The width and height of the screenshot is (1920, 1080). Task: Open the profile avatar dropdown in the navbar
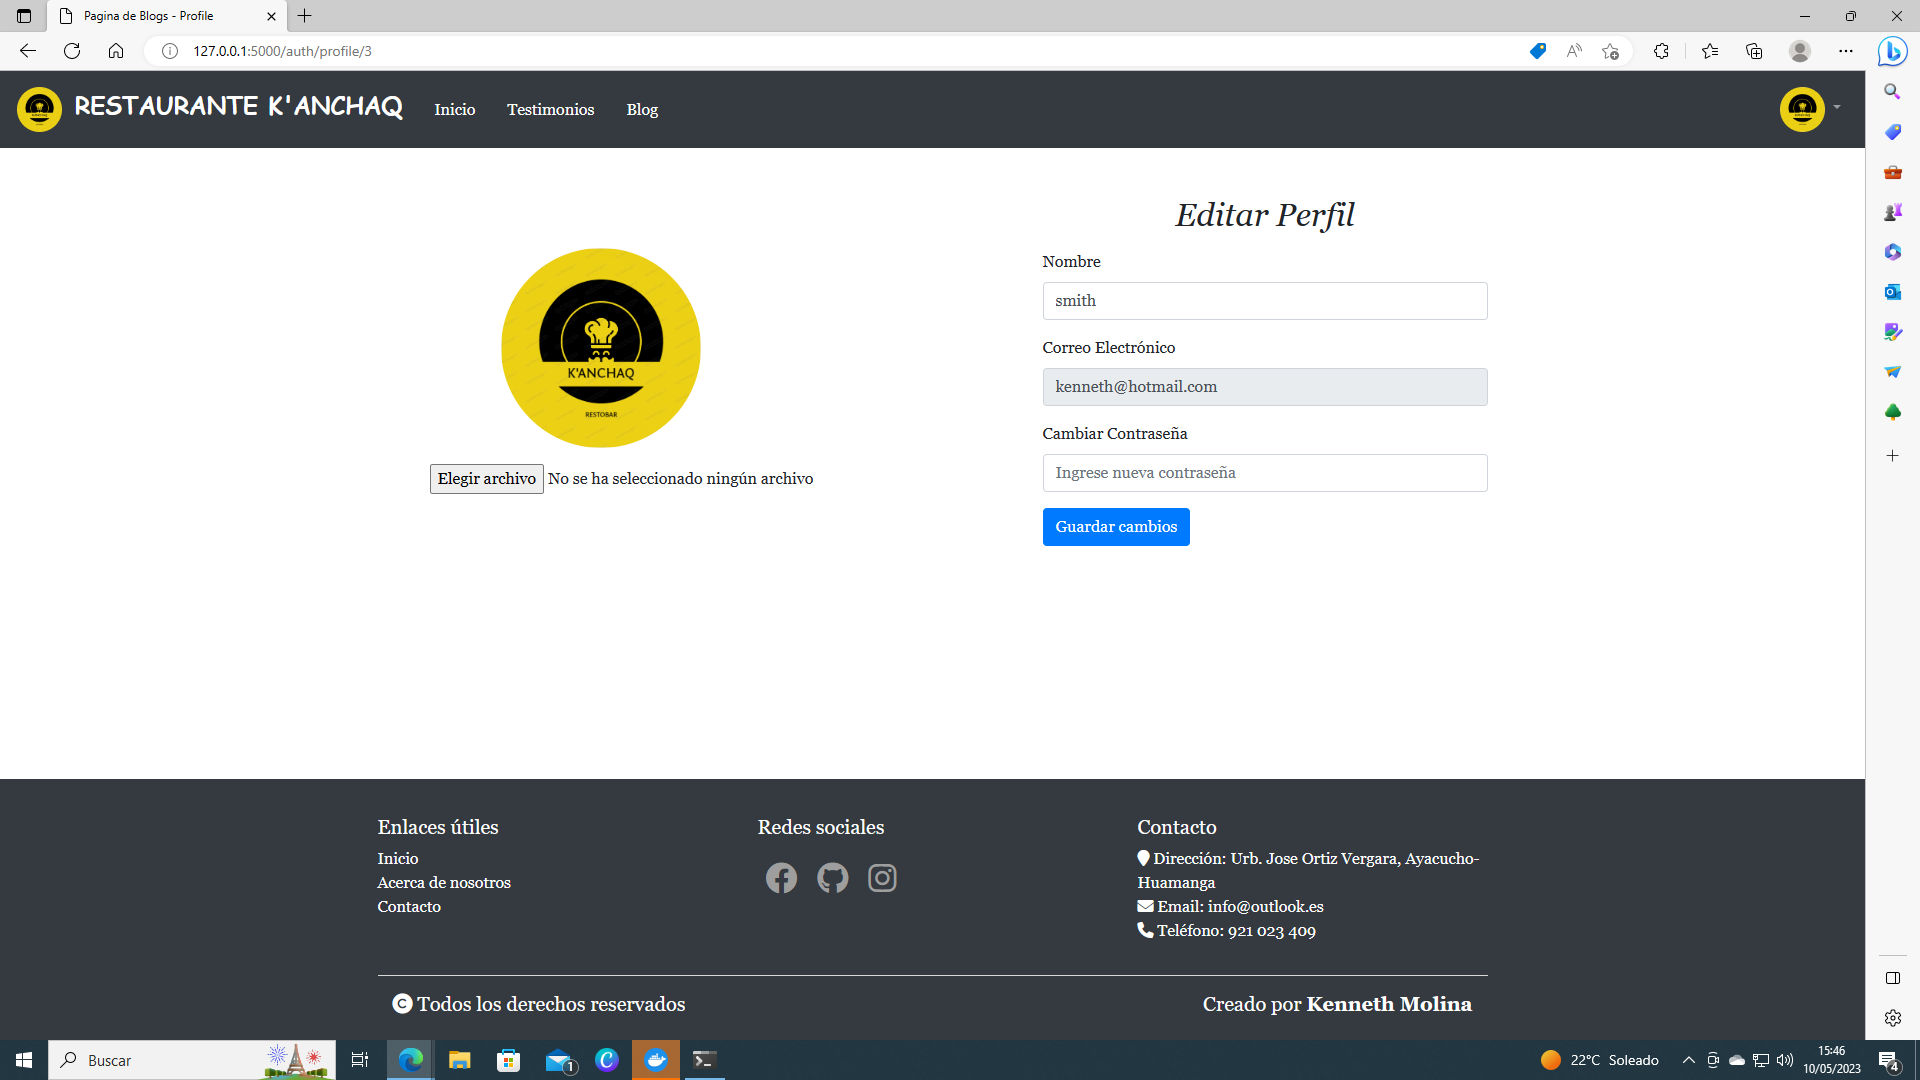click(x=1803, y=109)
